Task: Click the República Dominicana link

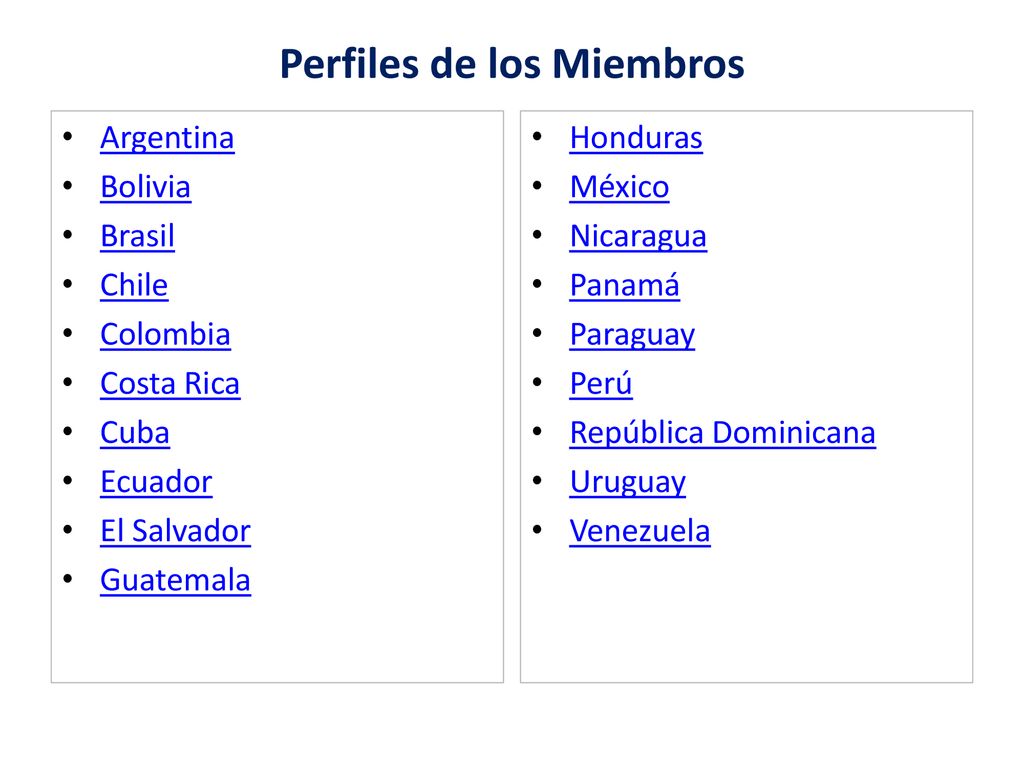Action: [x=722, y=433]
